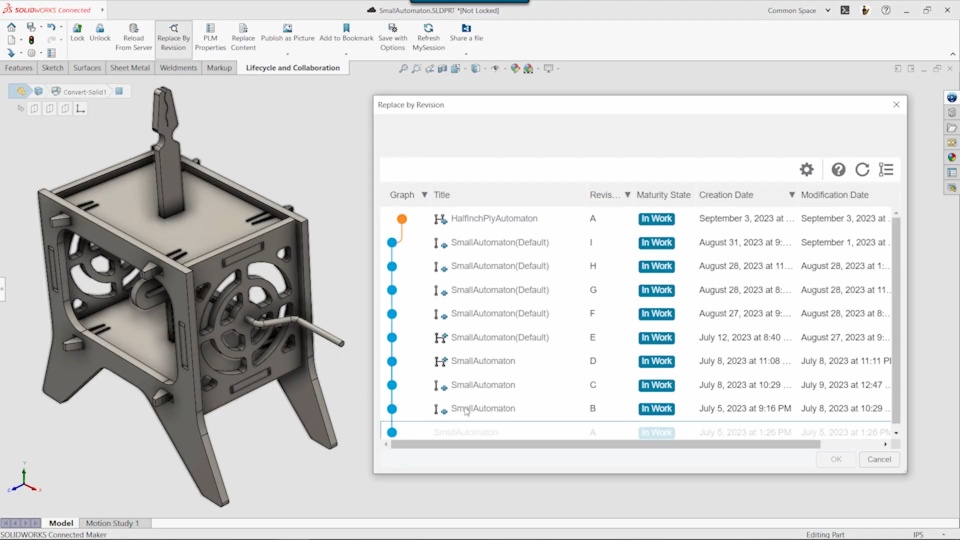The width and height of the screenshot is (960, 540).
Task: Click the Options gear icon in quick toolbar
Action: pos(31,53)
